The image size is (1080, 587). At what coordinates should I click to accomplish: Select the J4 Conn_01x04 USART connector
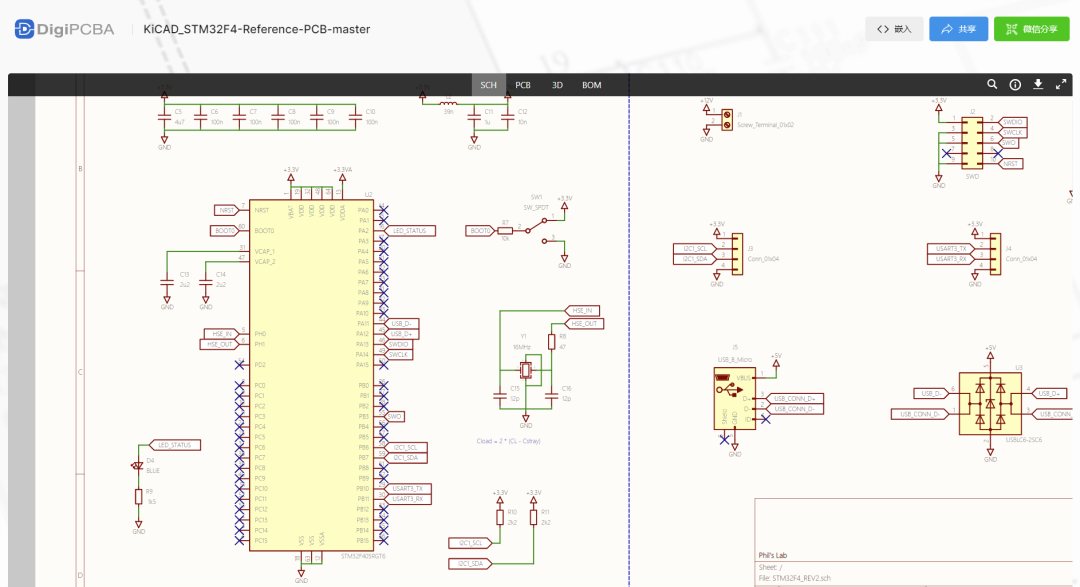coord(995,254)
